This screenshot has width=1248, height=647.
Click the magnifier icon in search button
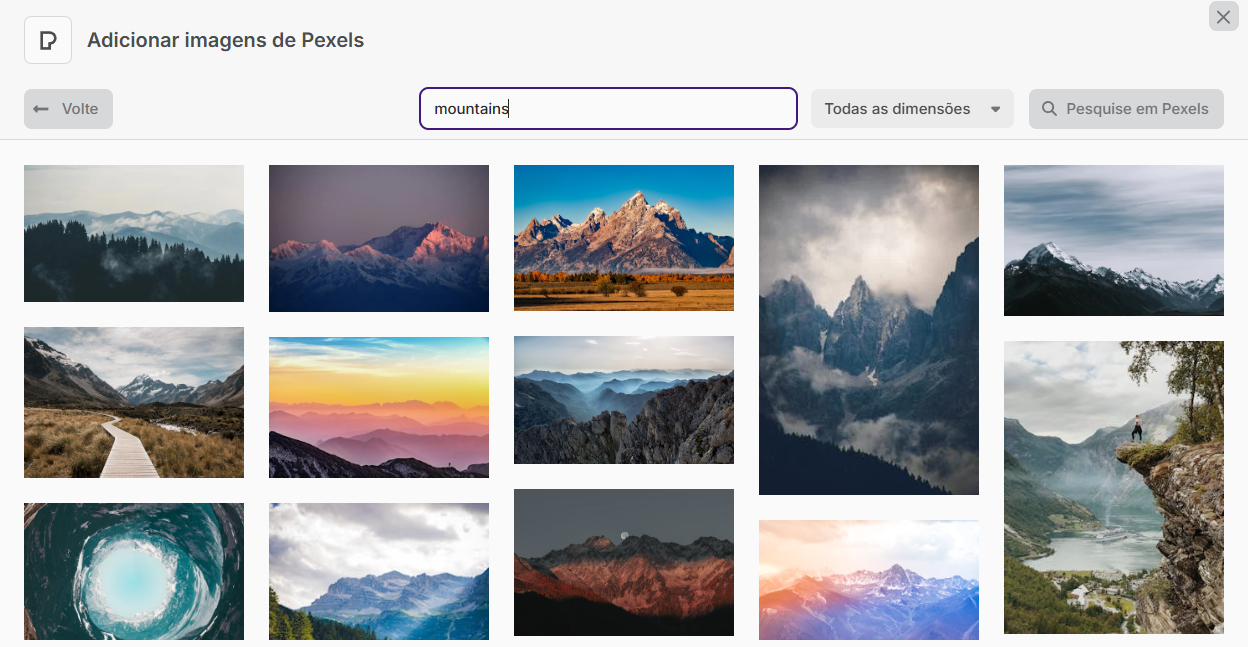tap(1049, 109)
